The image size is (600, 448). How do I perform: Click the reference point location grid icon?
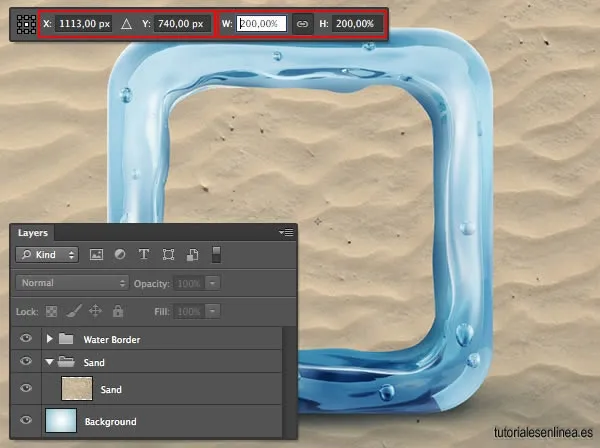26,24
